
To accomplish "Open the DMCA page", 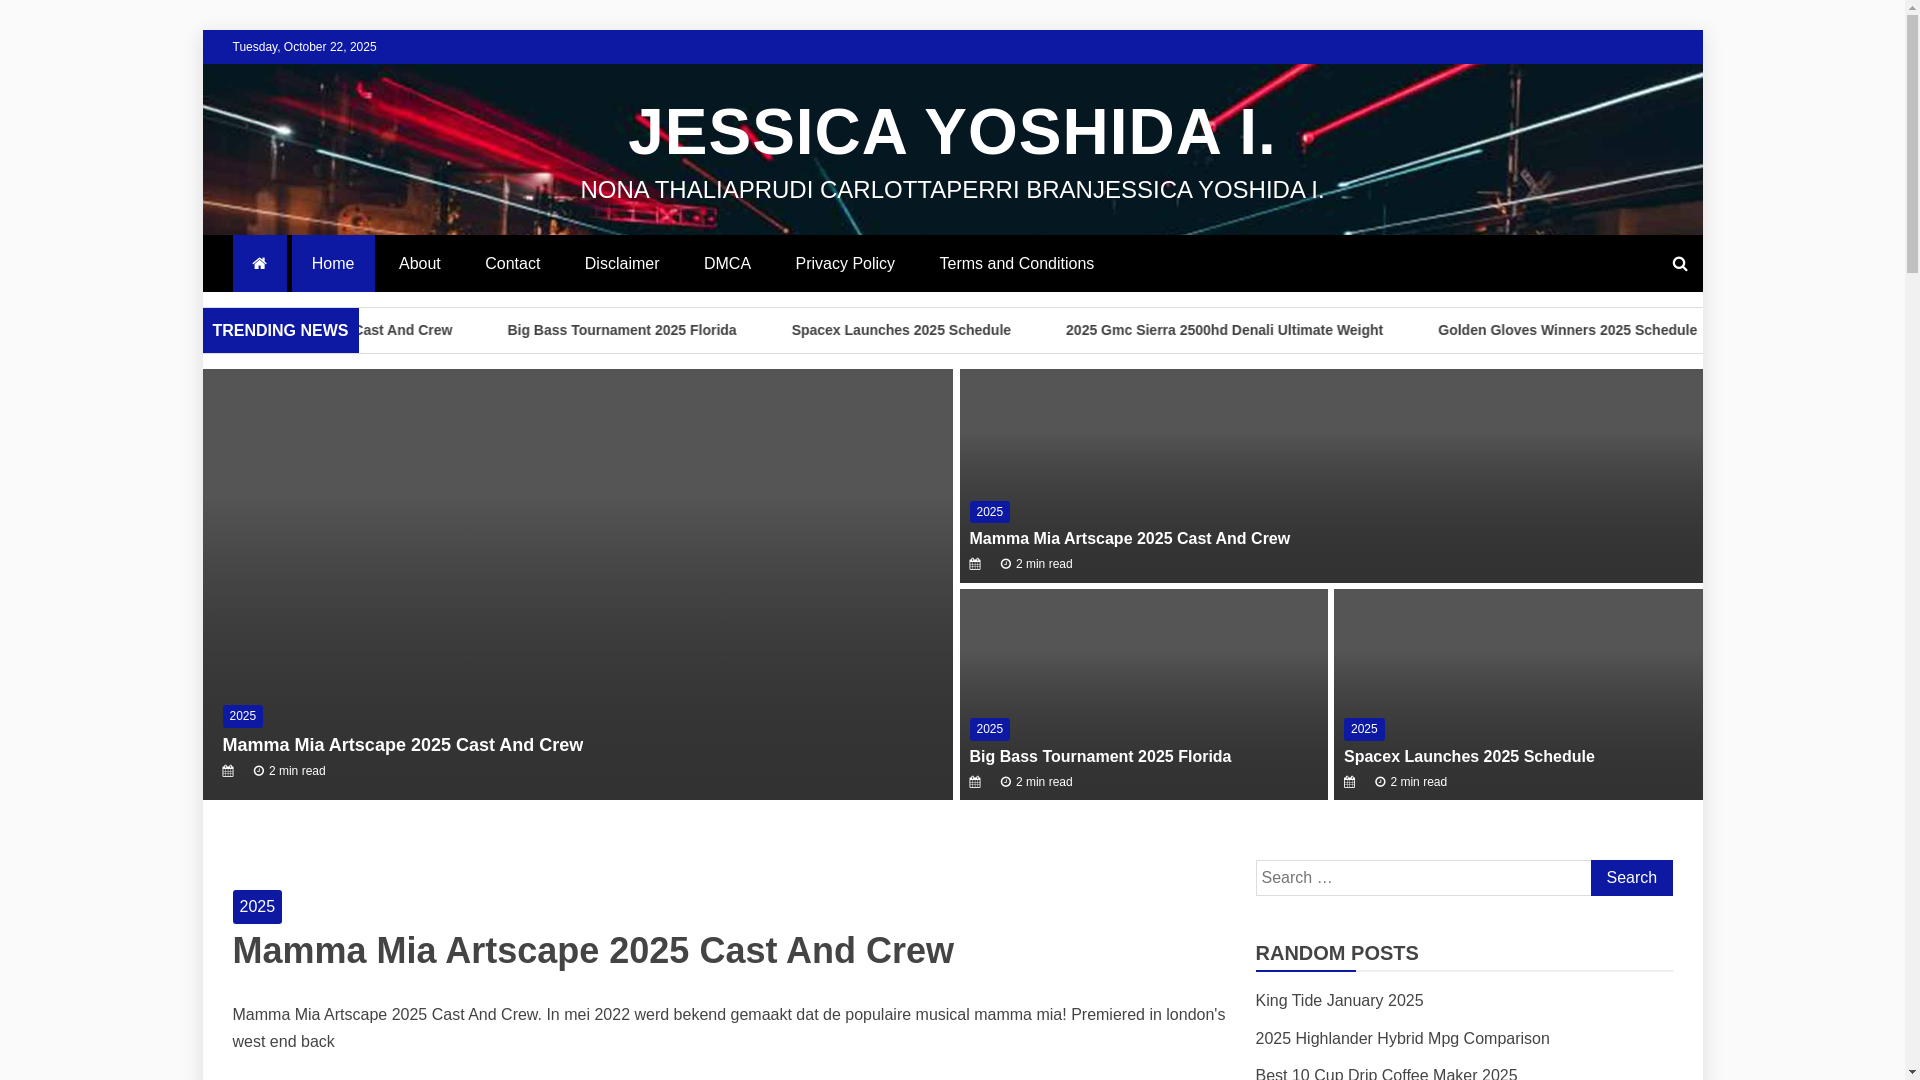I will (727, 264).
